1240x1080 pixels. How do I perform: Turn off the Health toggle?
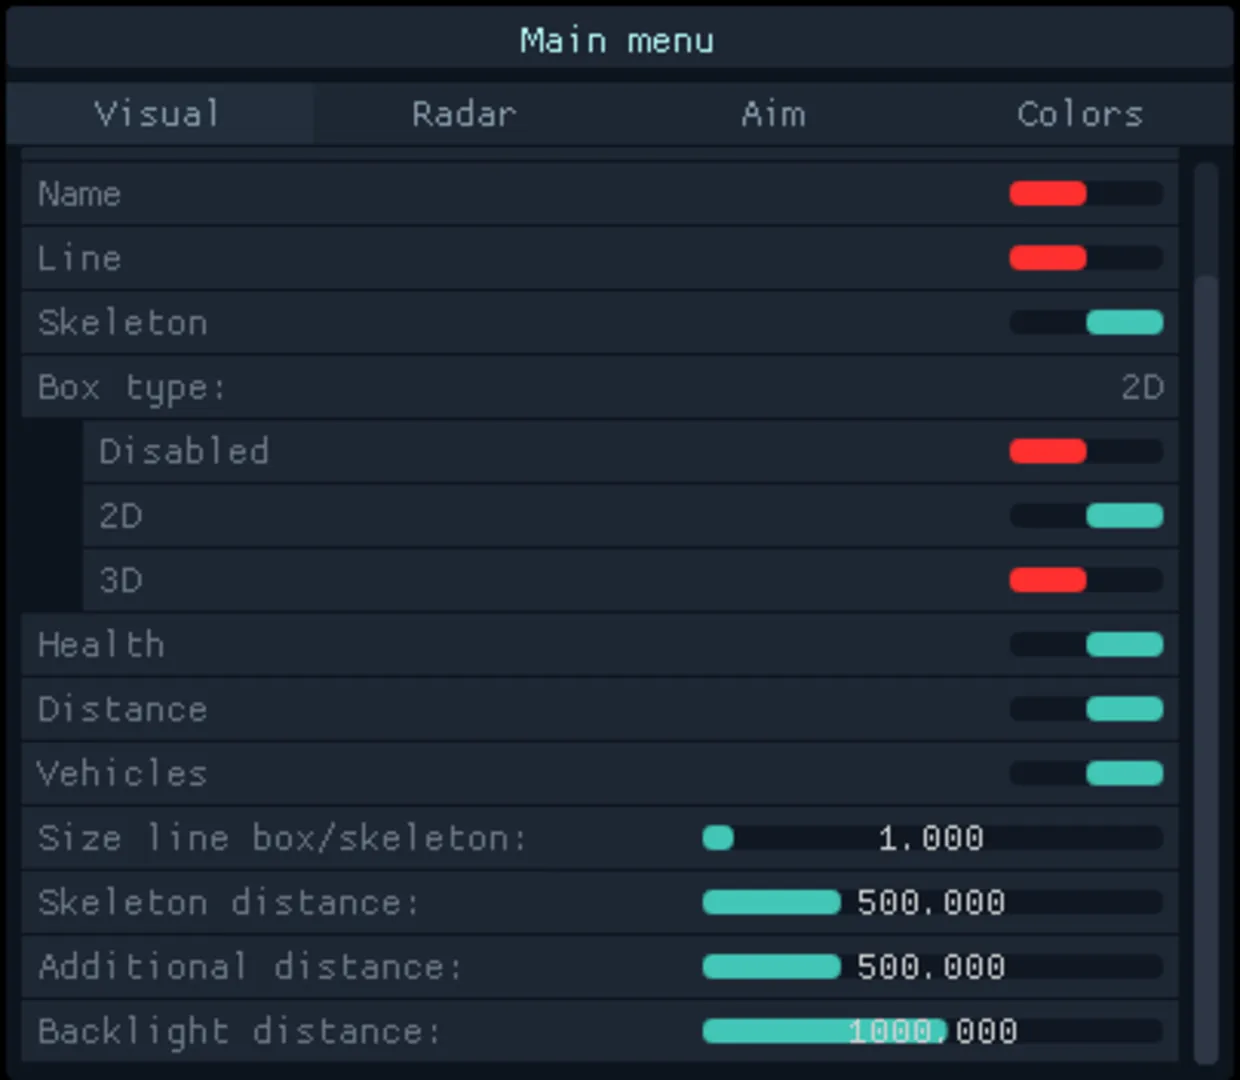pos(1086,645)
